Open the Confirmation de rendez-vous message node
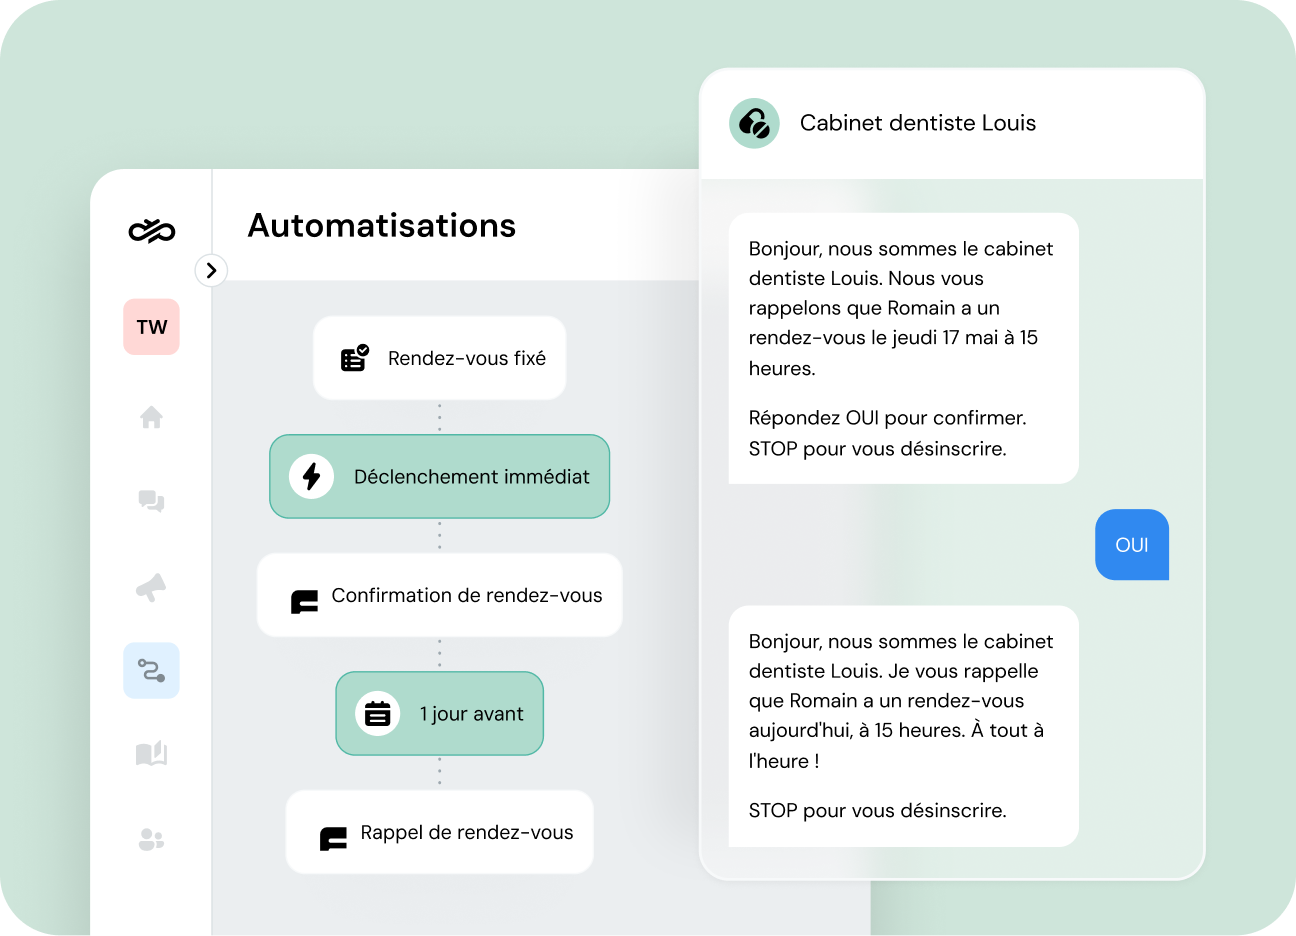This screenshot has width=1296, height=936. coord(439,596)
